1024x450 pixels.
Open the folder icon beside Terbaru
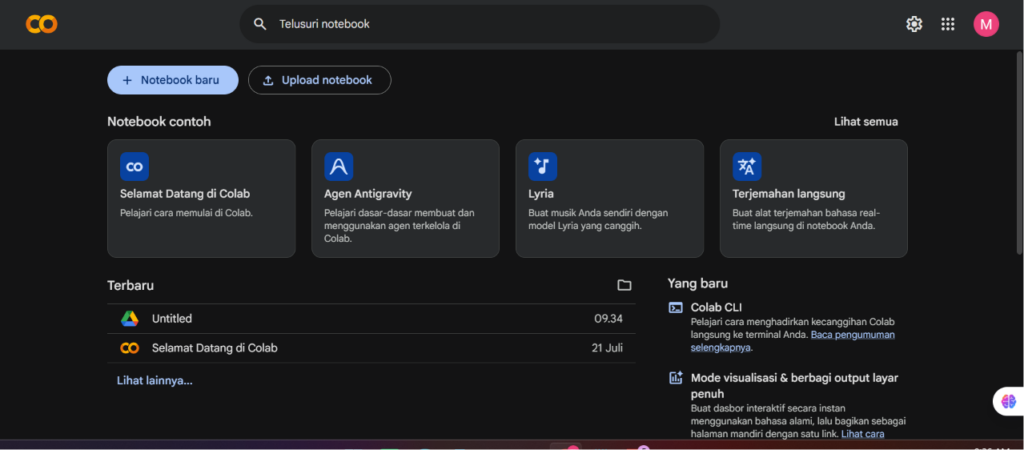pos(624,285)
